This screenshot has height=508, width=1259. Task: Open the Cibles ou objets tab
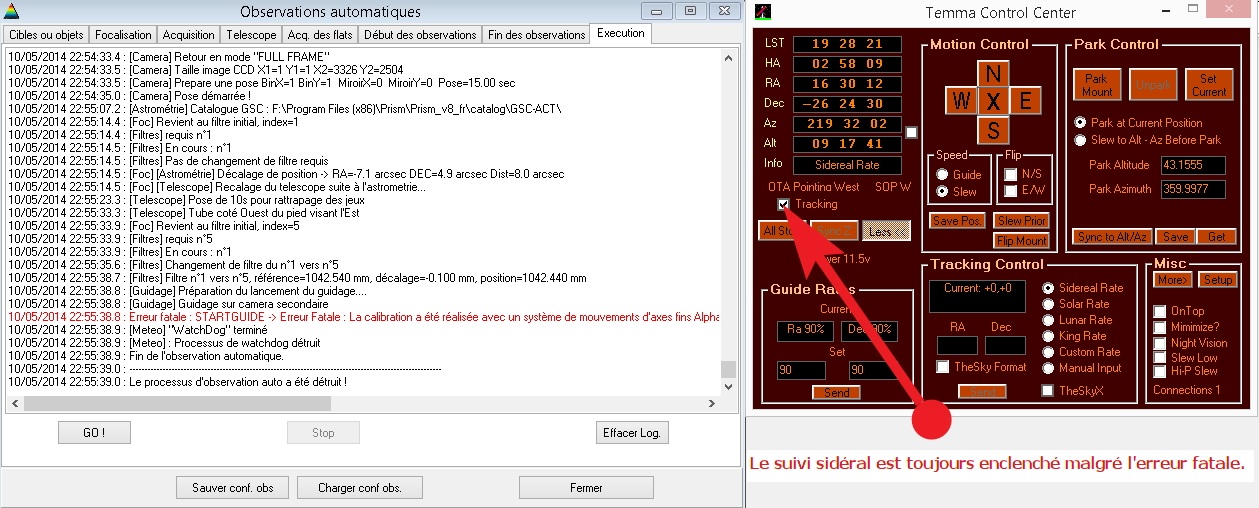46,35
